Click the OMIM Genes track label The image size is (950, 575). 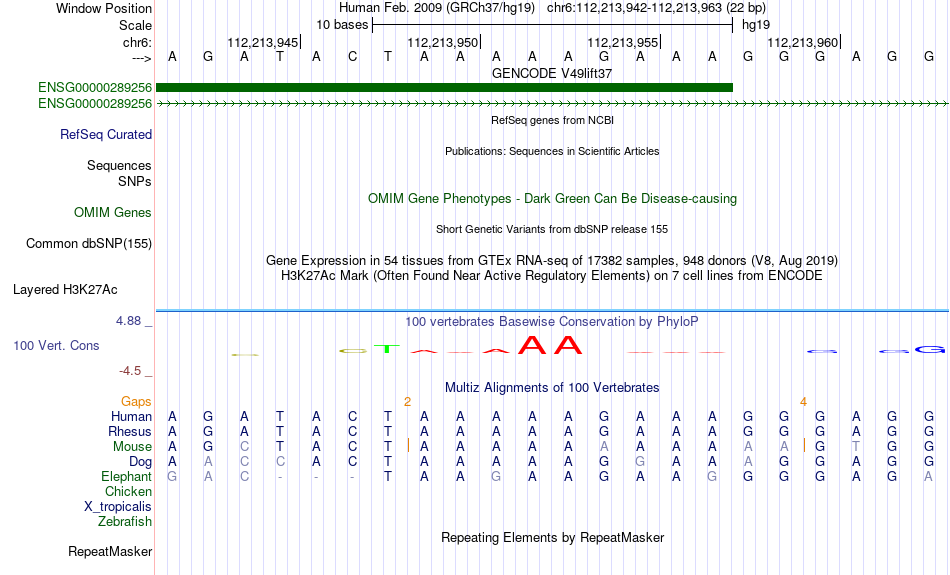coord(113,213)
